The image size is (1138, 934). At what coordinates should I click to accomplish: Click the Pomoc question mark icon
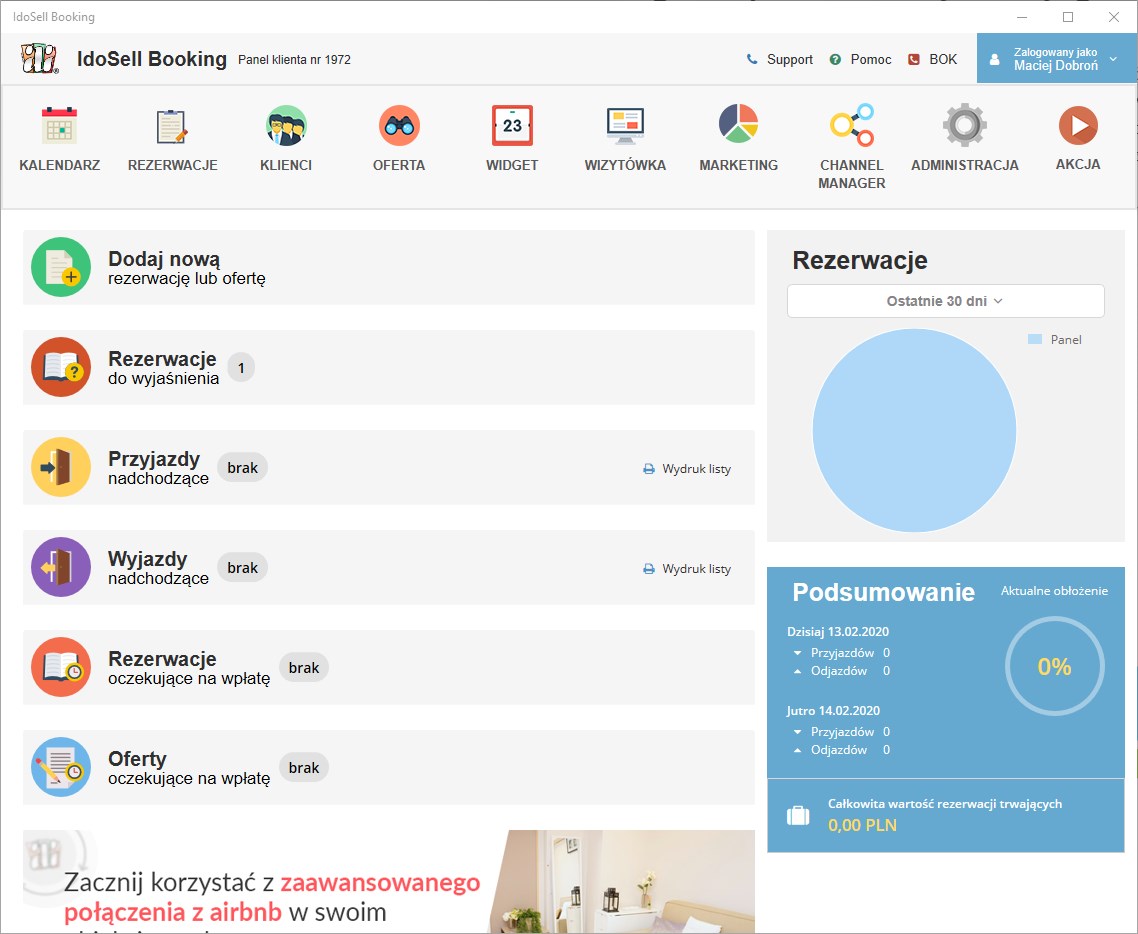click(835, 60)
